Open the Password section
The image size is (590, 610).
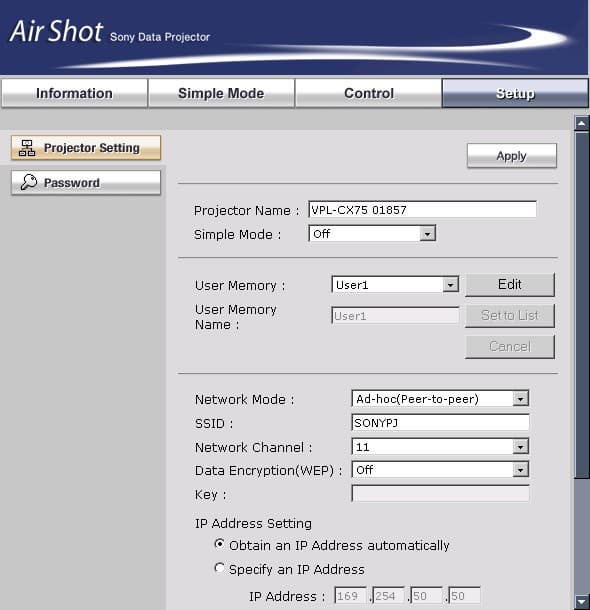coord(86,182)
